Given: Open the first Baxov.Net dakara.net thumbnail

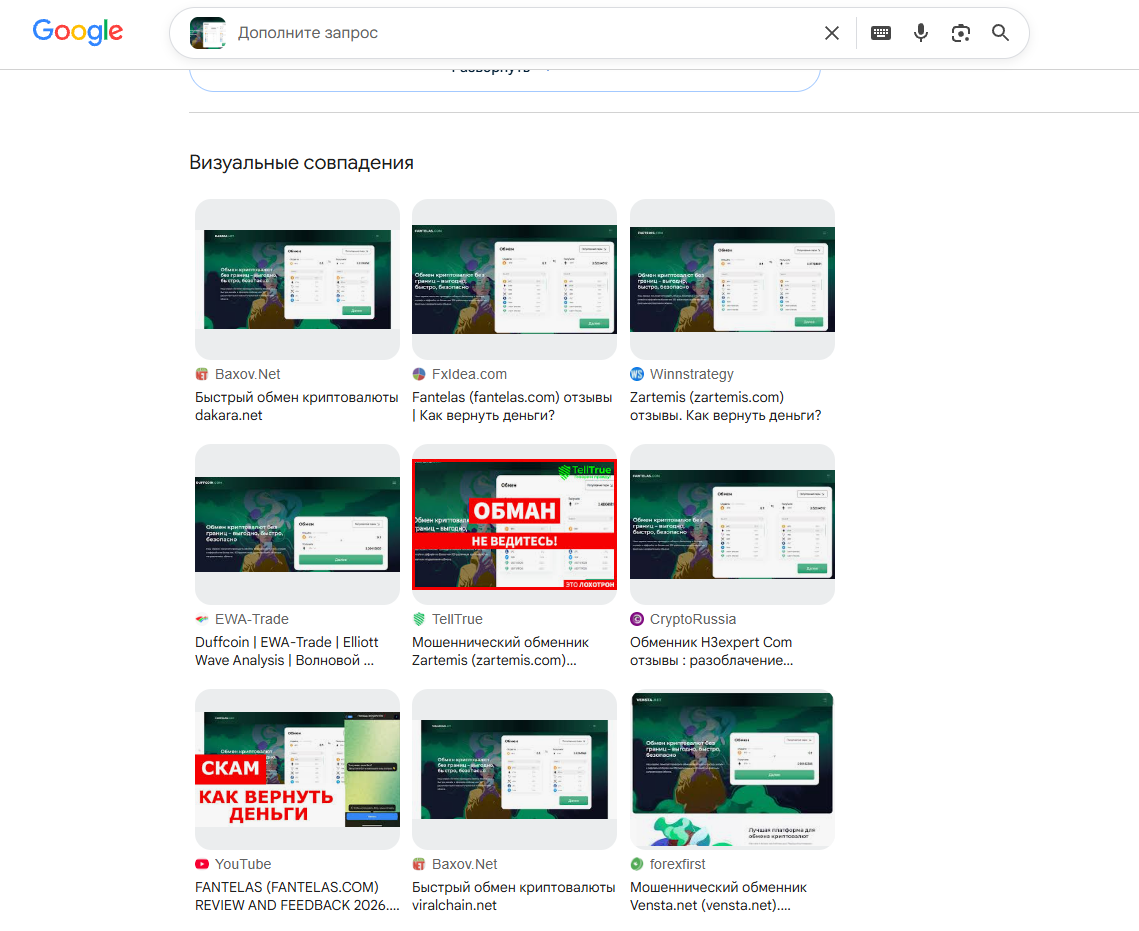Looking at the screenshot, I should coord(297,279).
